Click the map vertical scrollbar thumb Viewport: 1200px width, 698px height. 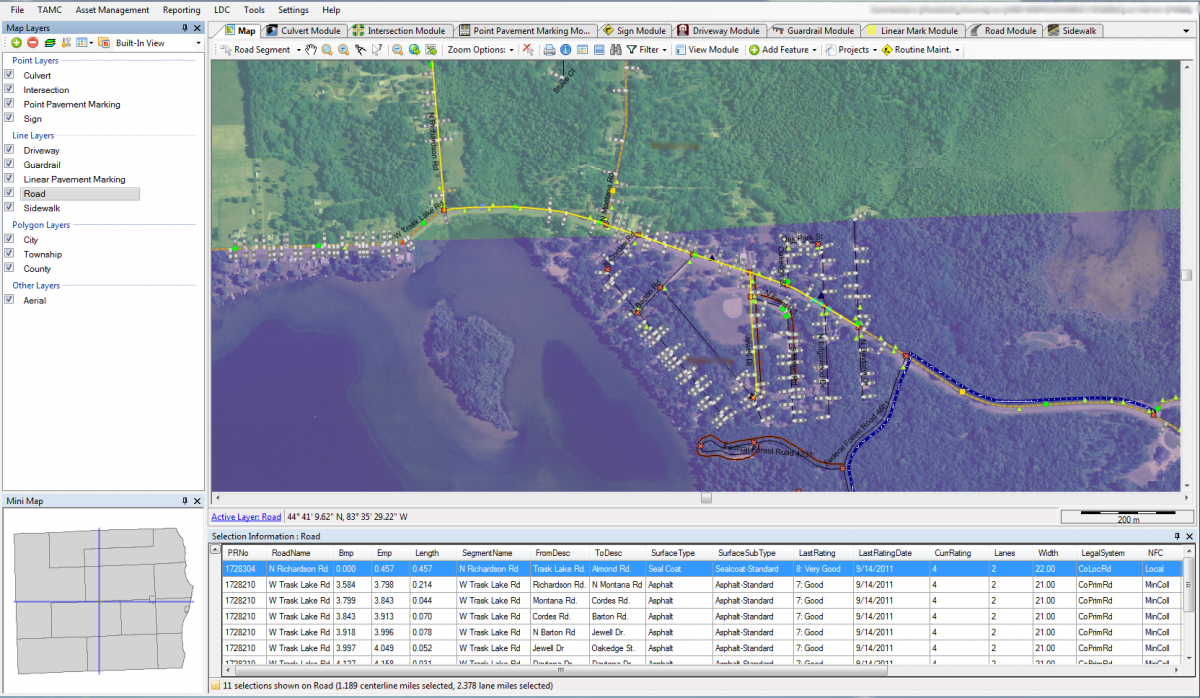(x=1187, y=275)
